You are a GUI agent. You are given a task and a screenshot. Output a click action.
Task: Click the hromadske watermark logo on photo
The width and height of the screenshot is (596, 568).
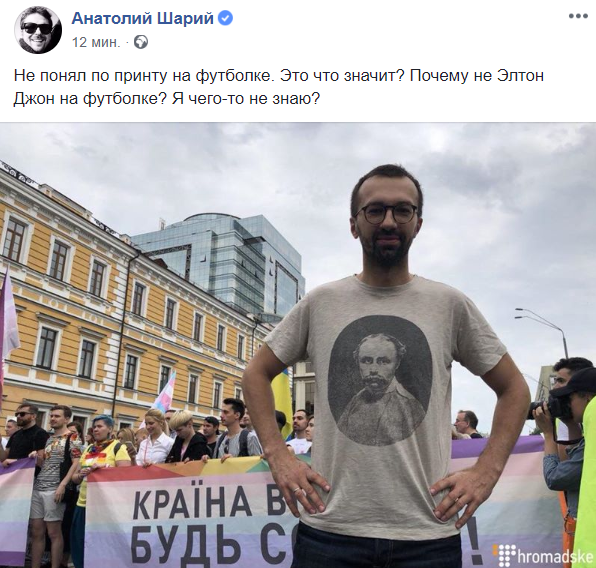(544, 555)
